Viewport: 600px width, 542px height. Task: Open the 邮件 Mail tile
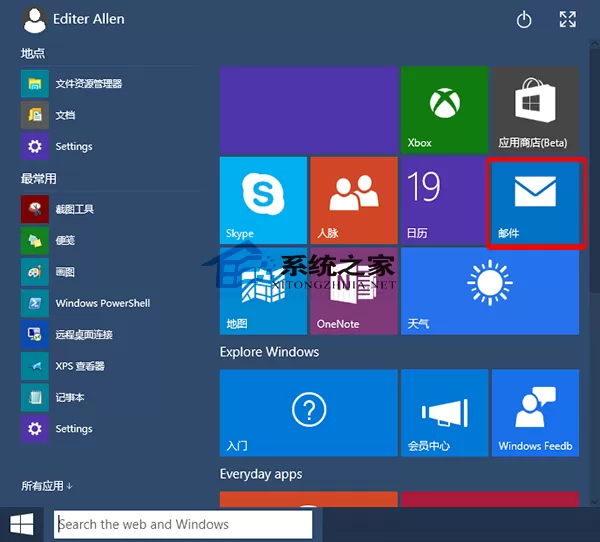point(536,203)
